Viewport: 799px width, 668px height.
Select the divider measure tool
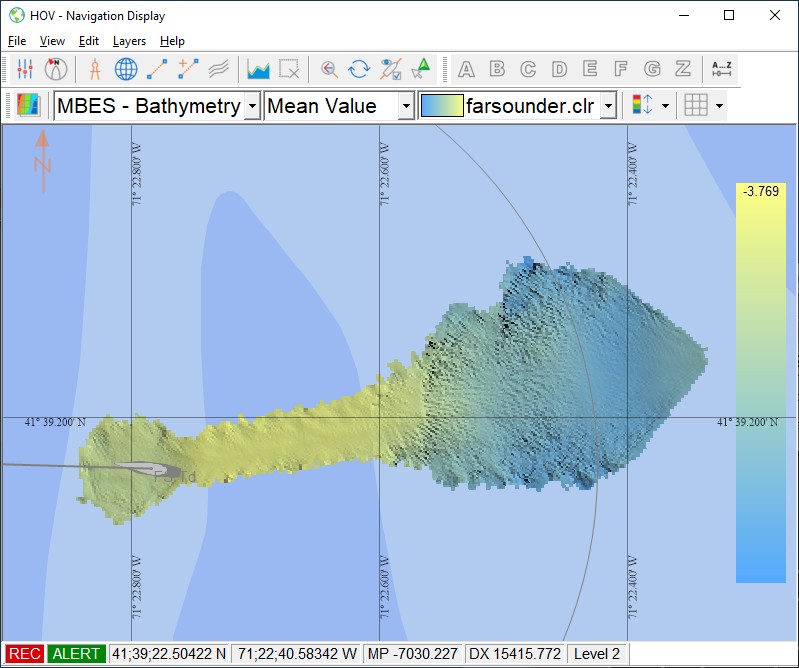(95, 69)
